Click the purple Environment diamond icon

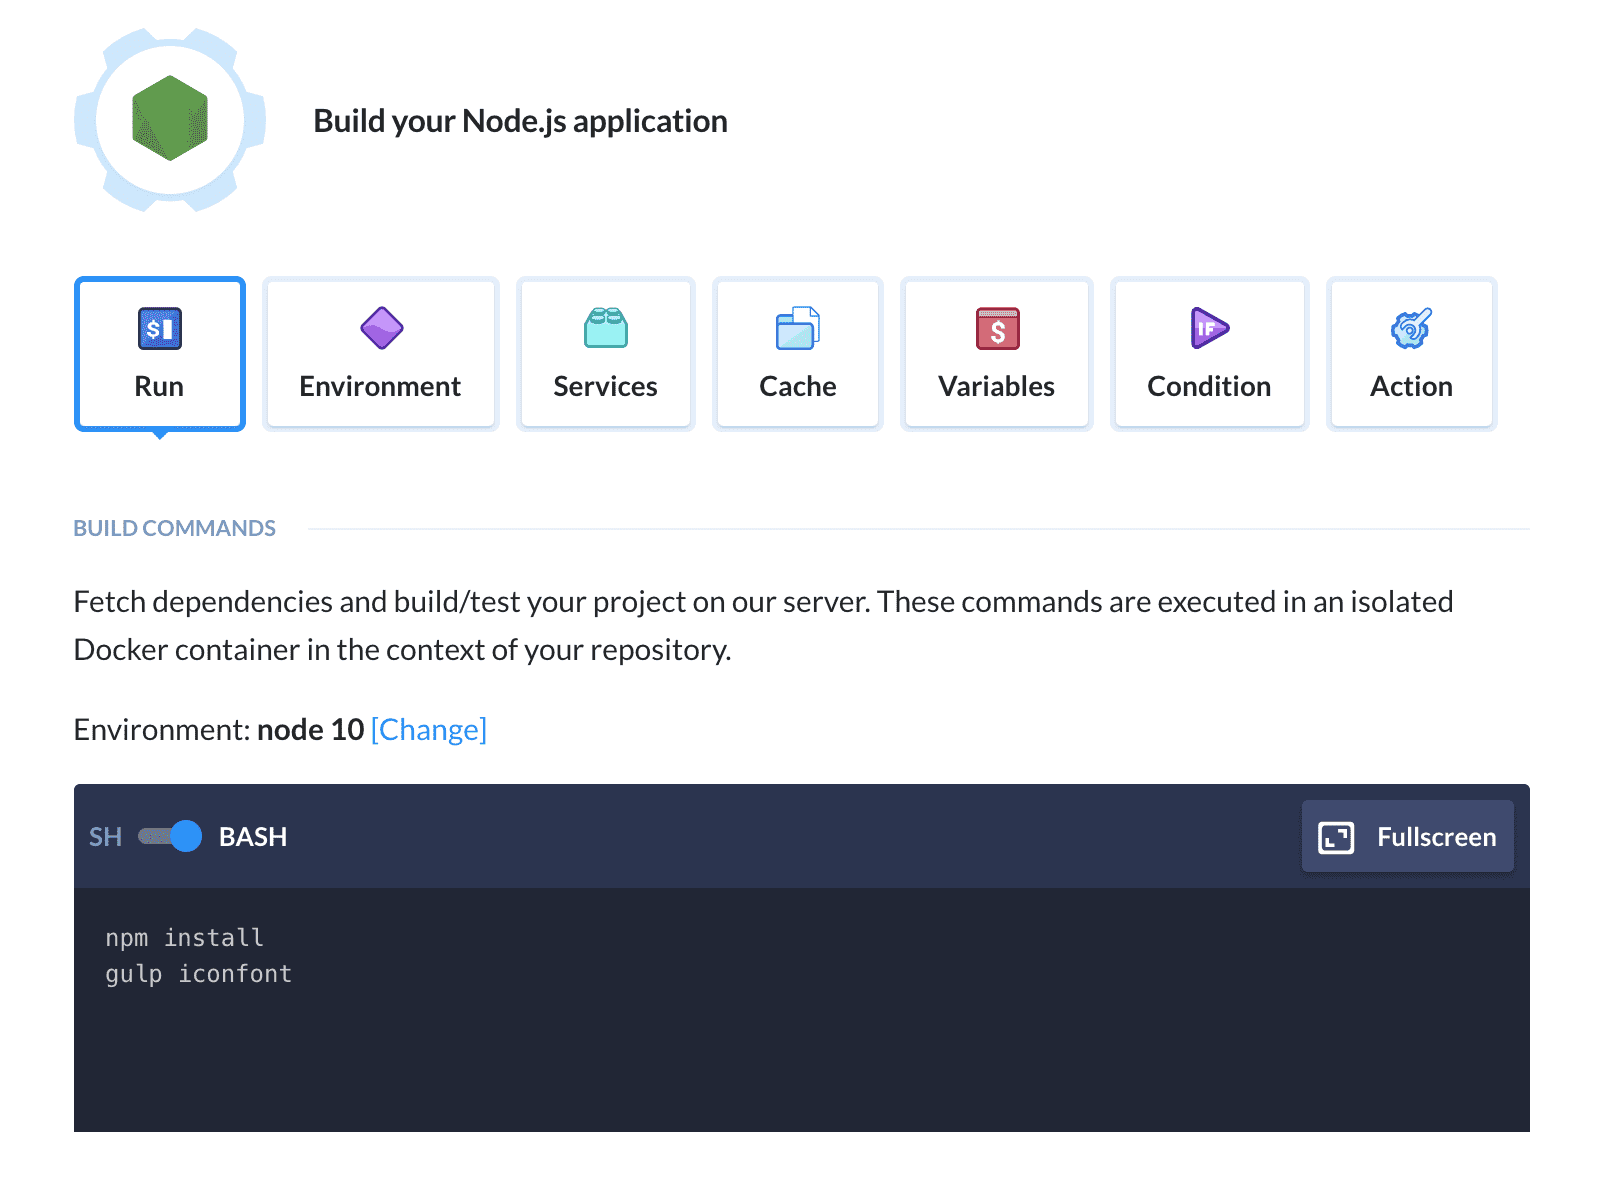tap(381, 328)
